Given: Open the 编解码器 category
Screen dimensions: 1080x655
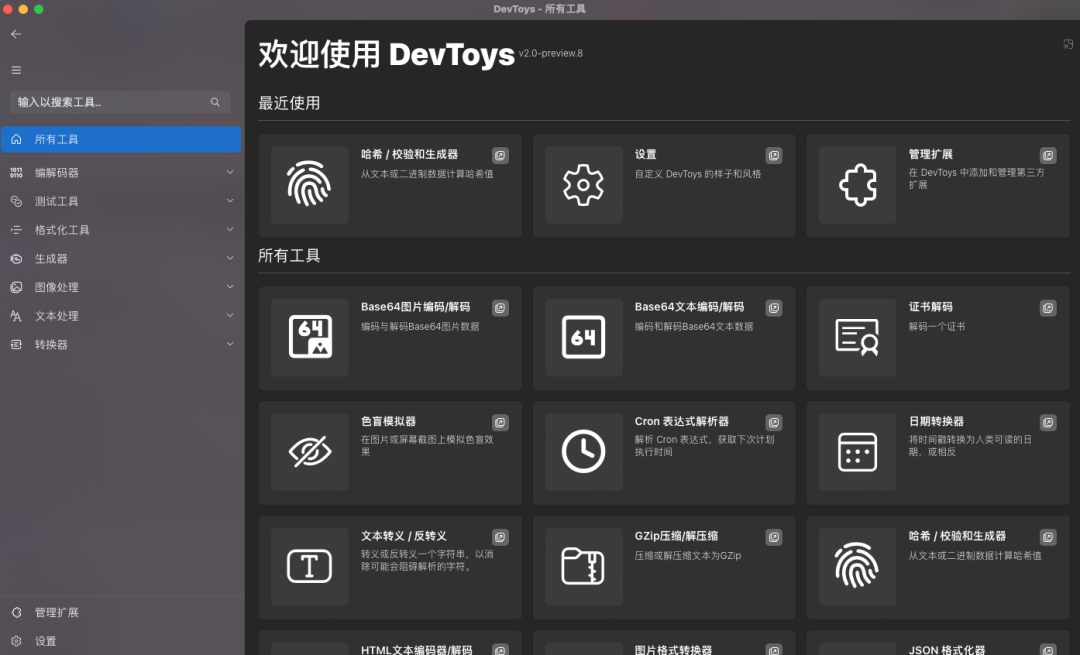Looking at the screenshot, I should (121, 172).
